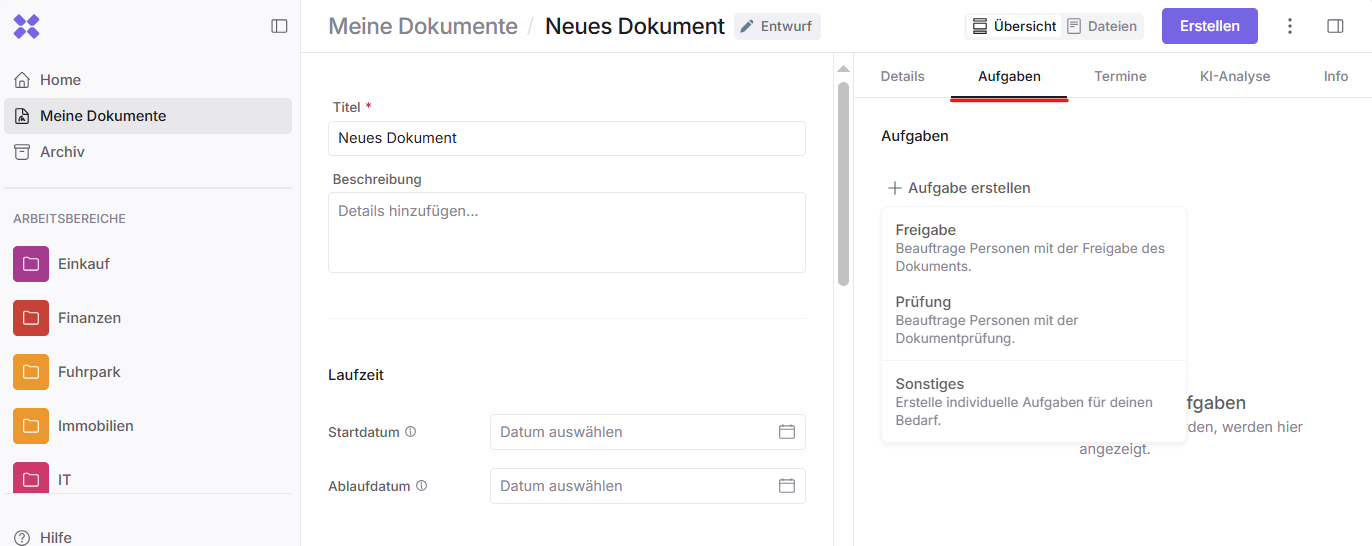Collapse the left sidebar panel icon

click(x=279, y=26)
